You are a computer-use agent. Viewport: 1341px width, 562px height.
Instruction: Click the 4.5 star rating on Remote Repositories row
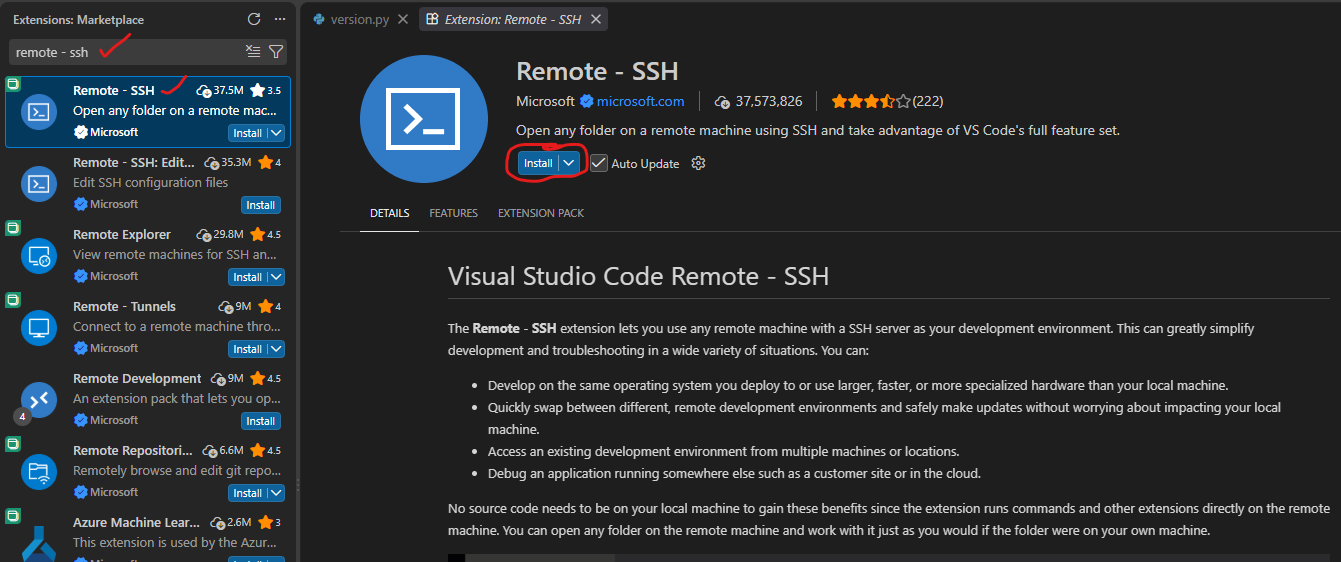click(265, 450)
